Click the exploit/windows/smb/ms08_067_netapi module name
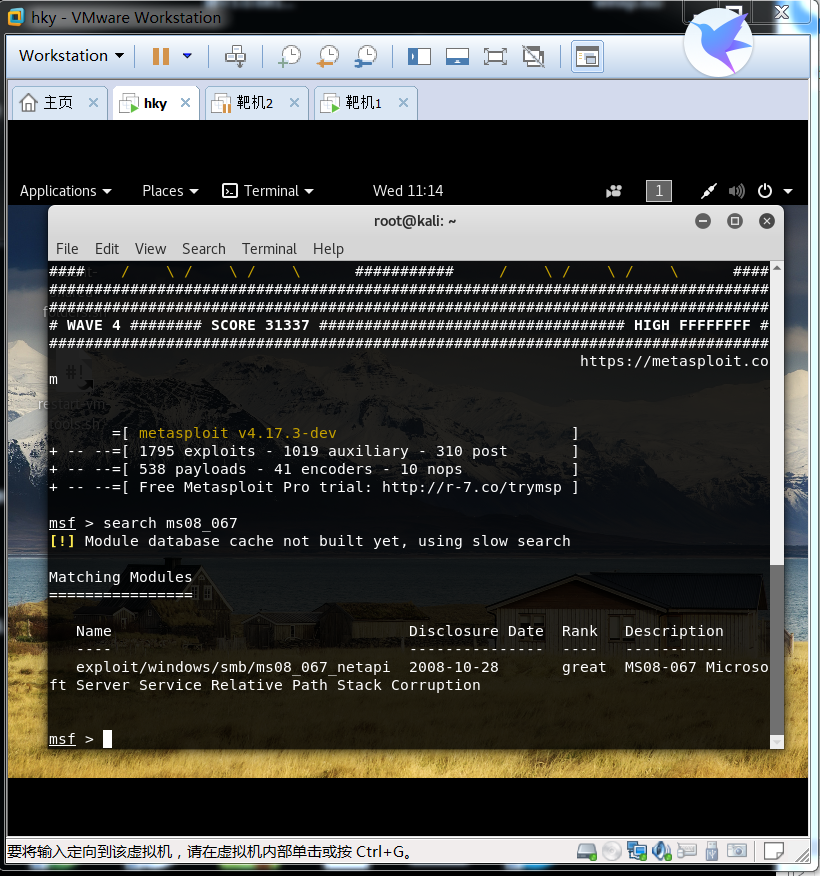Screen dimensions: 820x876 tap(232, 667)
